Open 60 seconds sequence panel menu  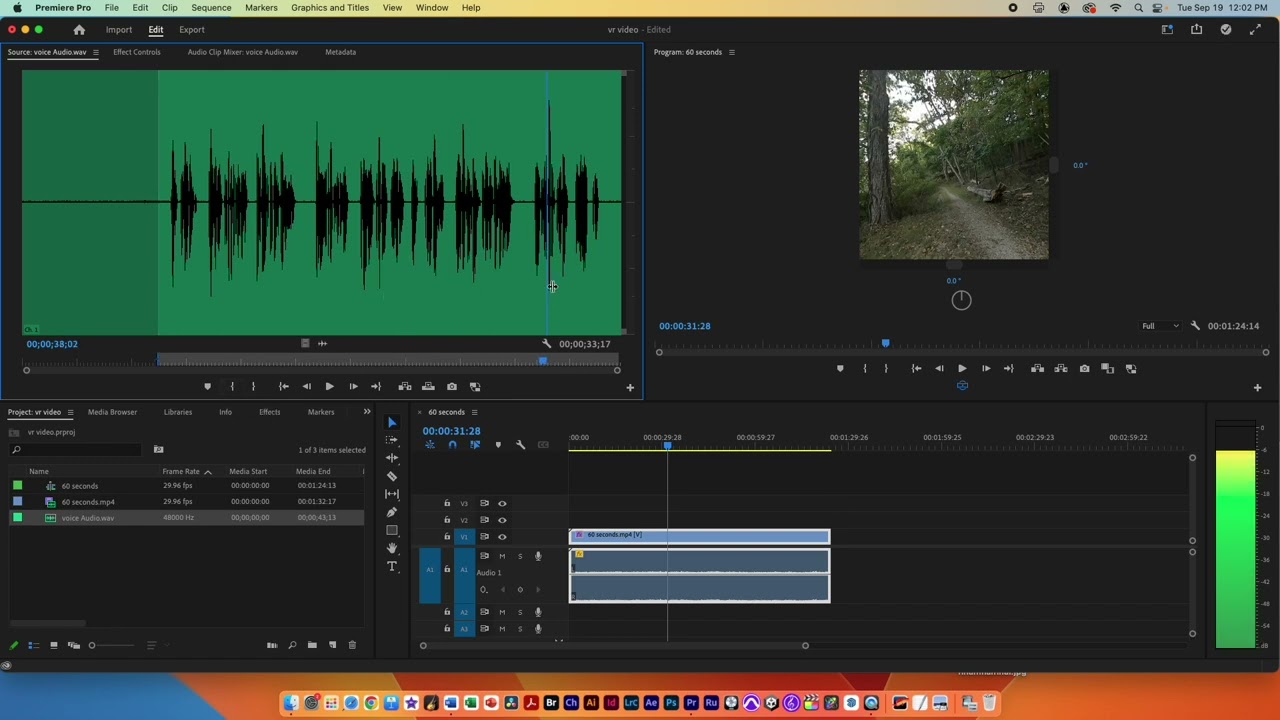click(474, 412)
